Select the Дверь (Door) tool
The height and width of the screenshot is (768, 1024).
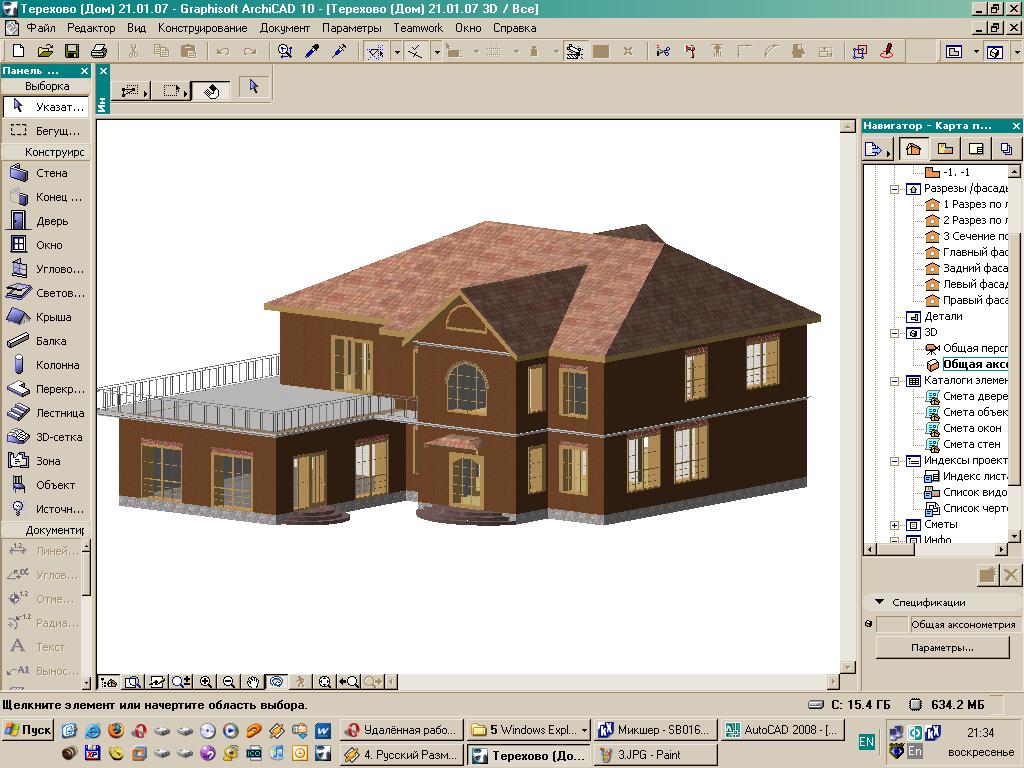pos(44,221)
